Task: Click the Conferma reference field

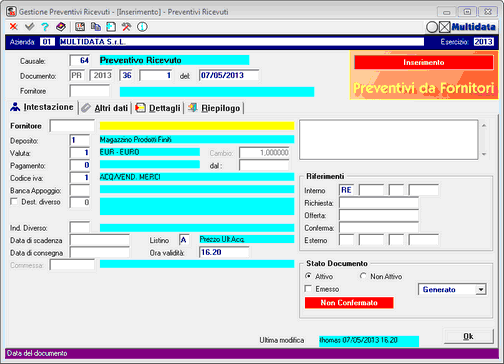Action: point(379,227)
